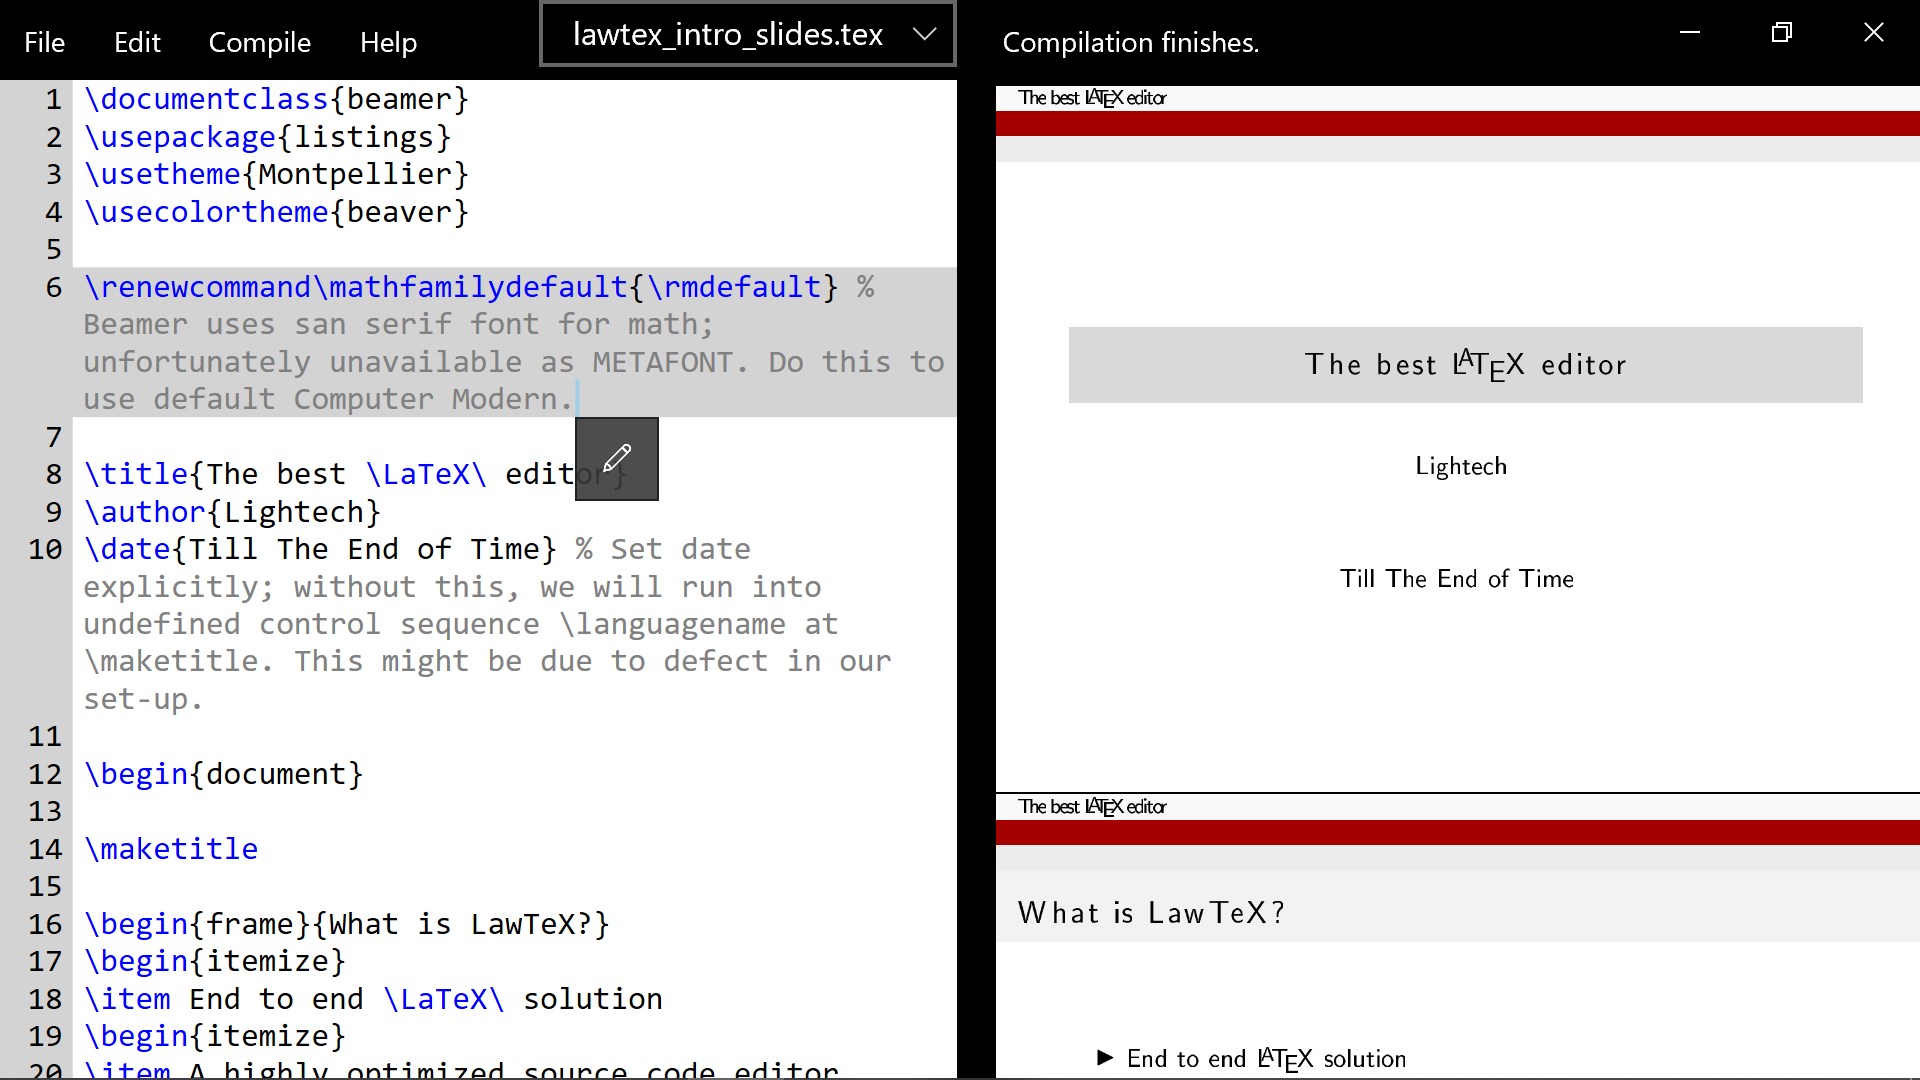Click the dropdown chevron arrow
The image size is (1920, 1080).
[924, 35]
